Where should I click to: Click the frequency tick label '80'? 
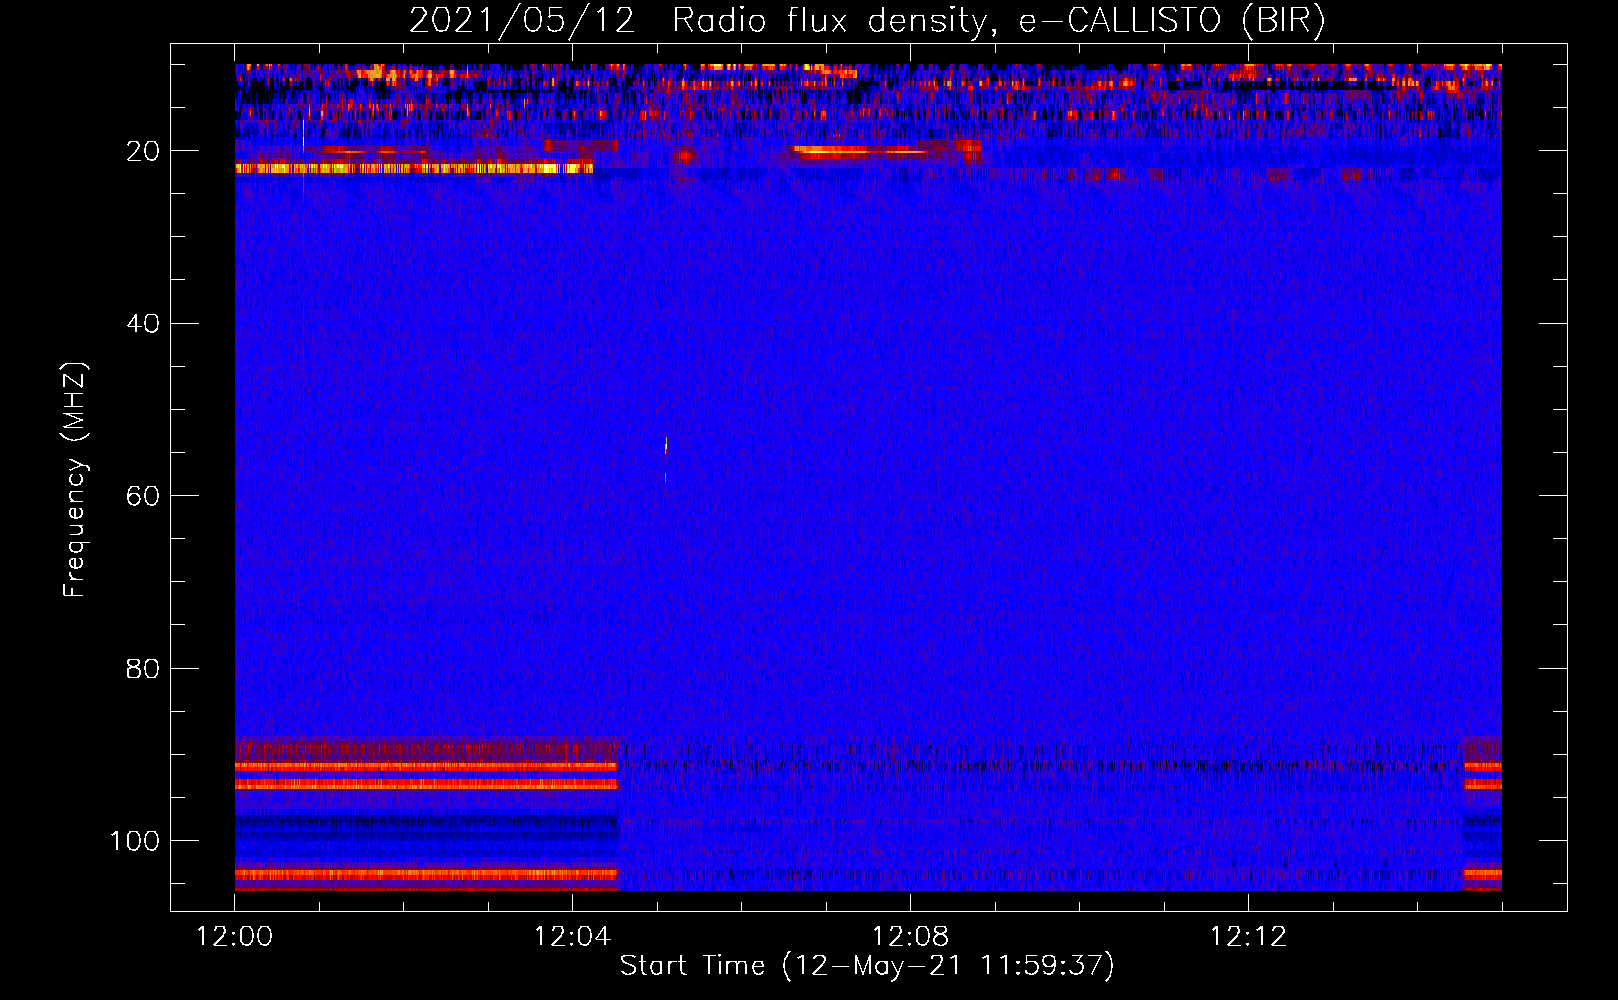pos(144,668)
